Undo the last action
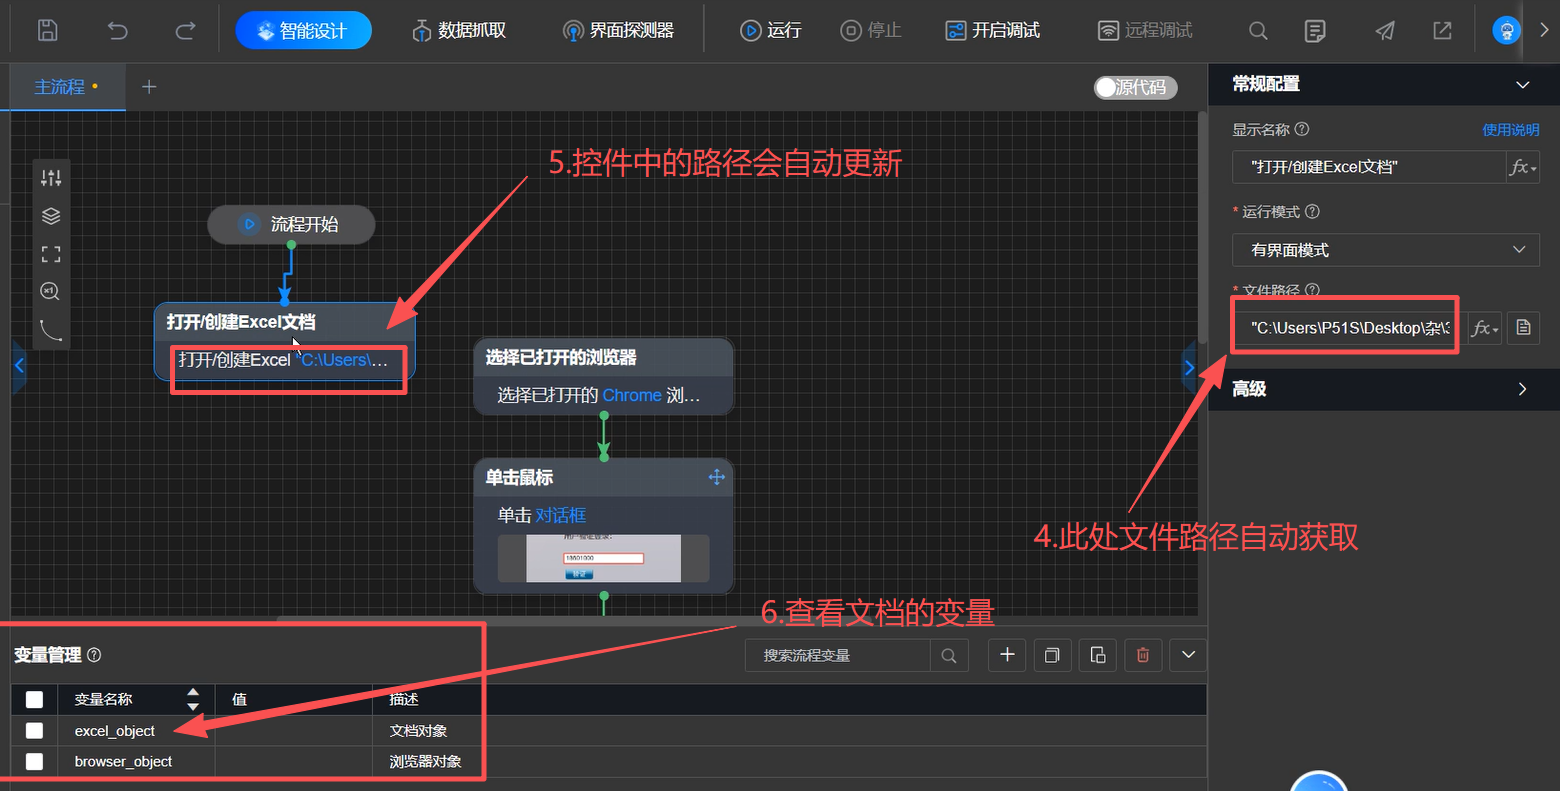1560x791 pixels. 118,31
